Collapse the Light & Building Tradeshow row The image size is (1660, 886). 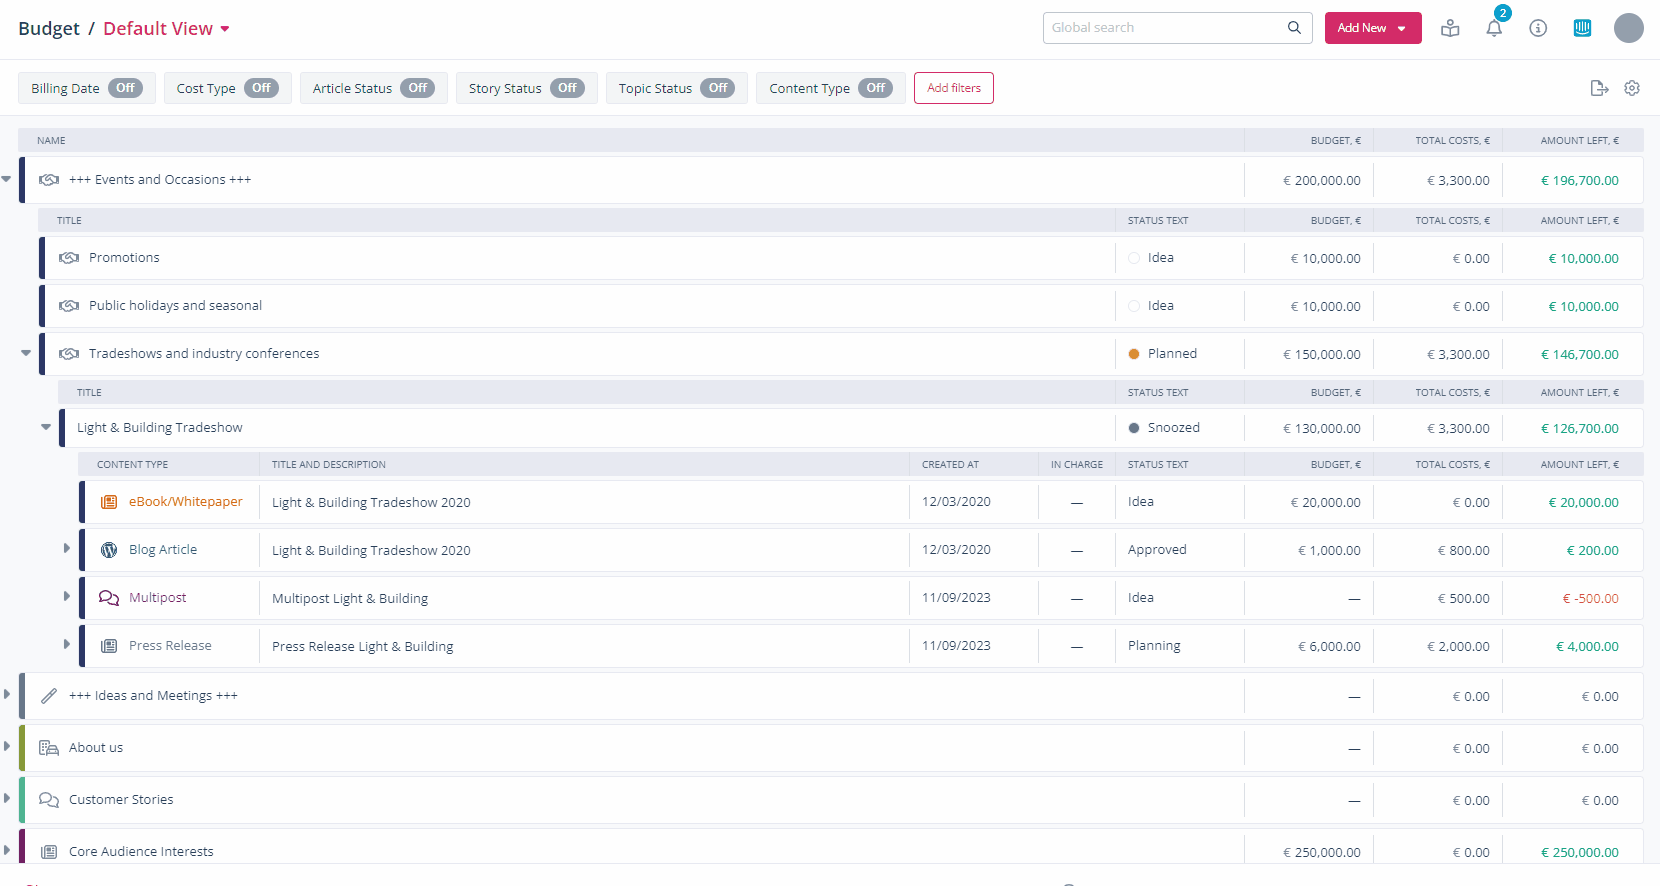pyautogui.click(x=46, y=427)
